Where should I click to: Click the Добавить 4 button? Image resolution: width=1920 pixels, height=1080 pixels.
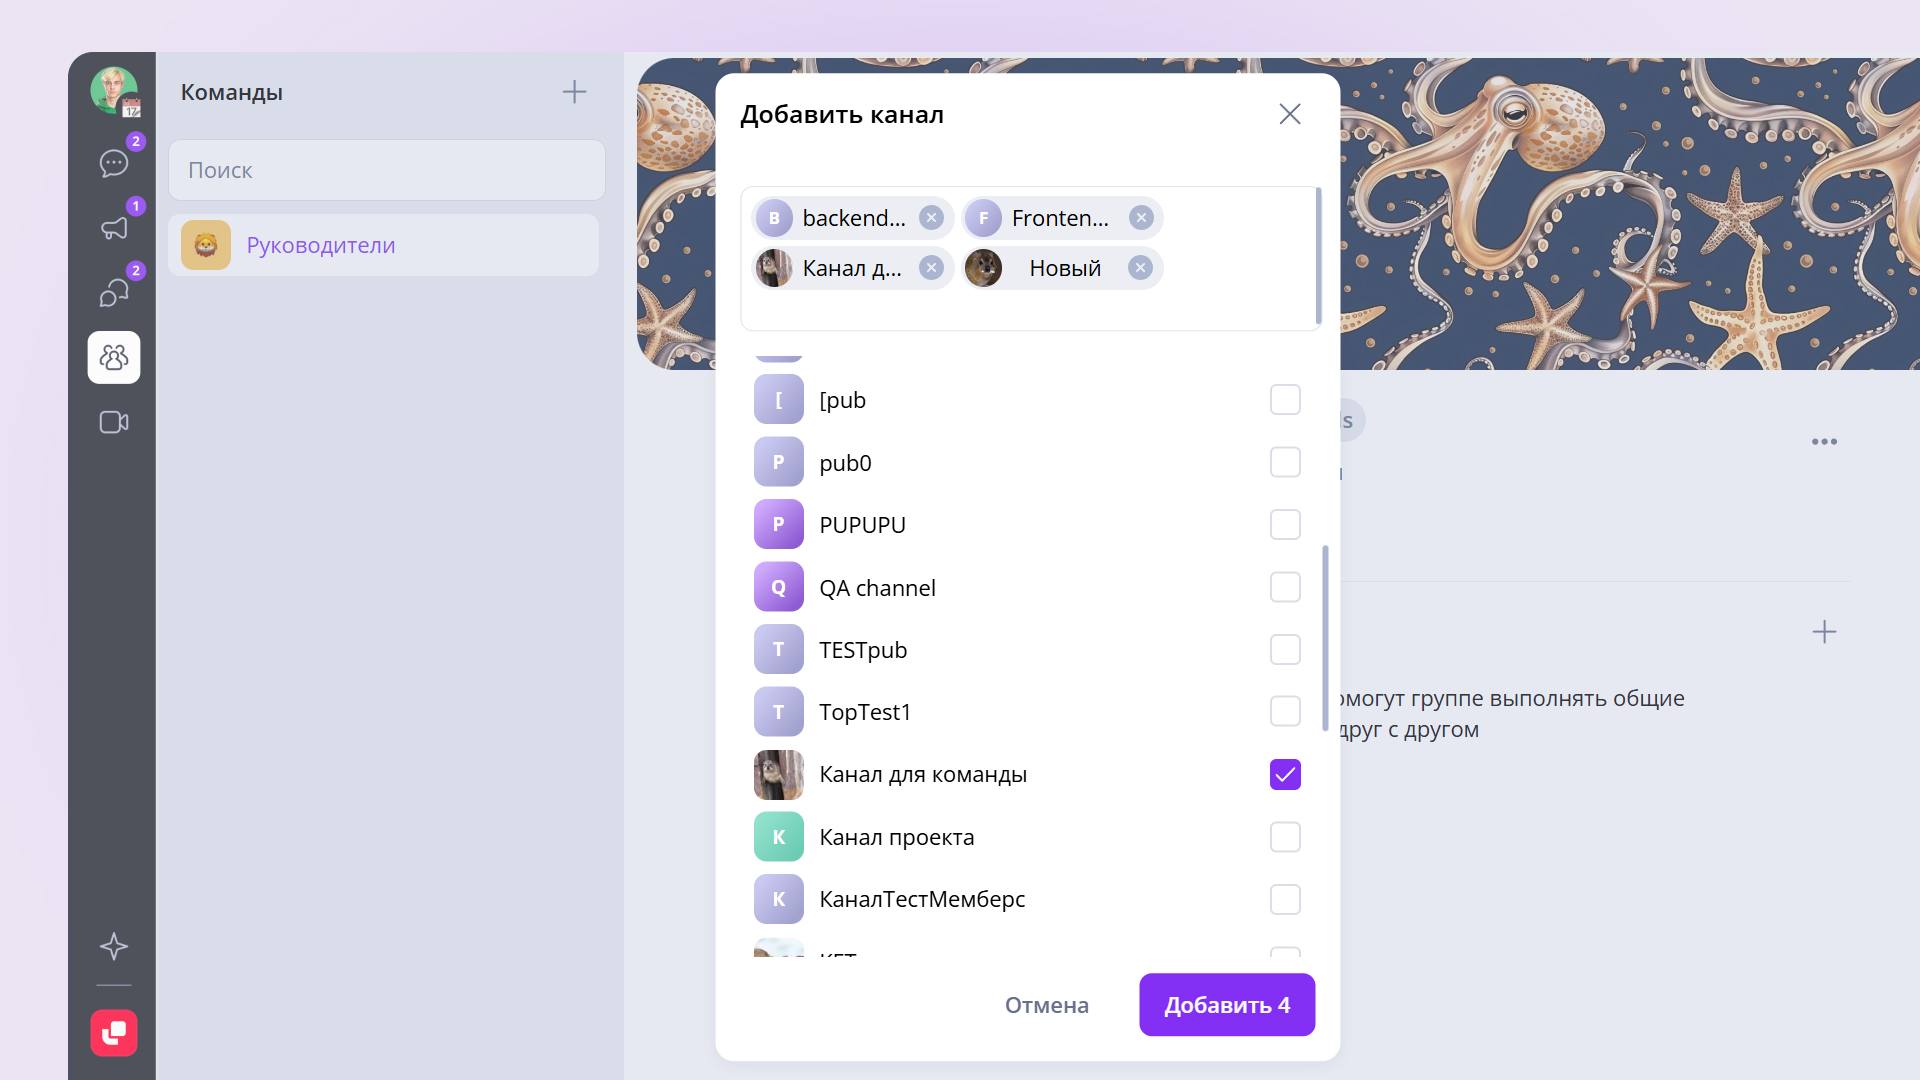click(x=1227, y=1005)
